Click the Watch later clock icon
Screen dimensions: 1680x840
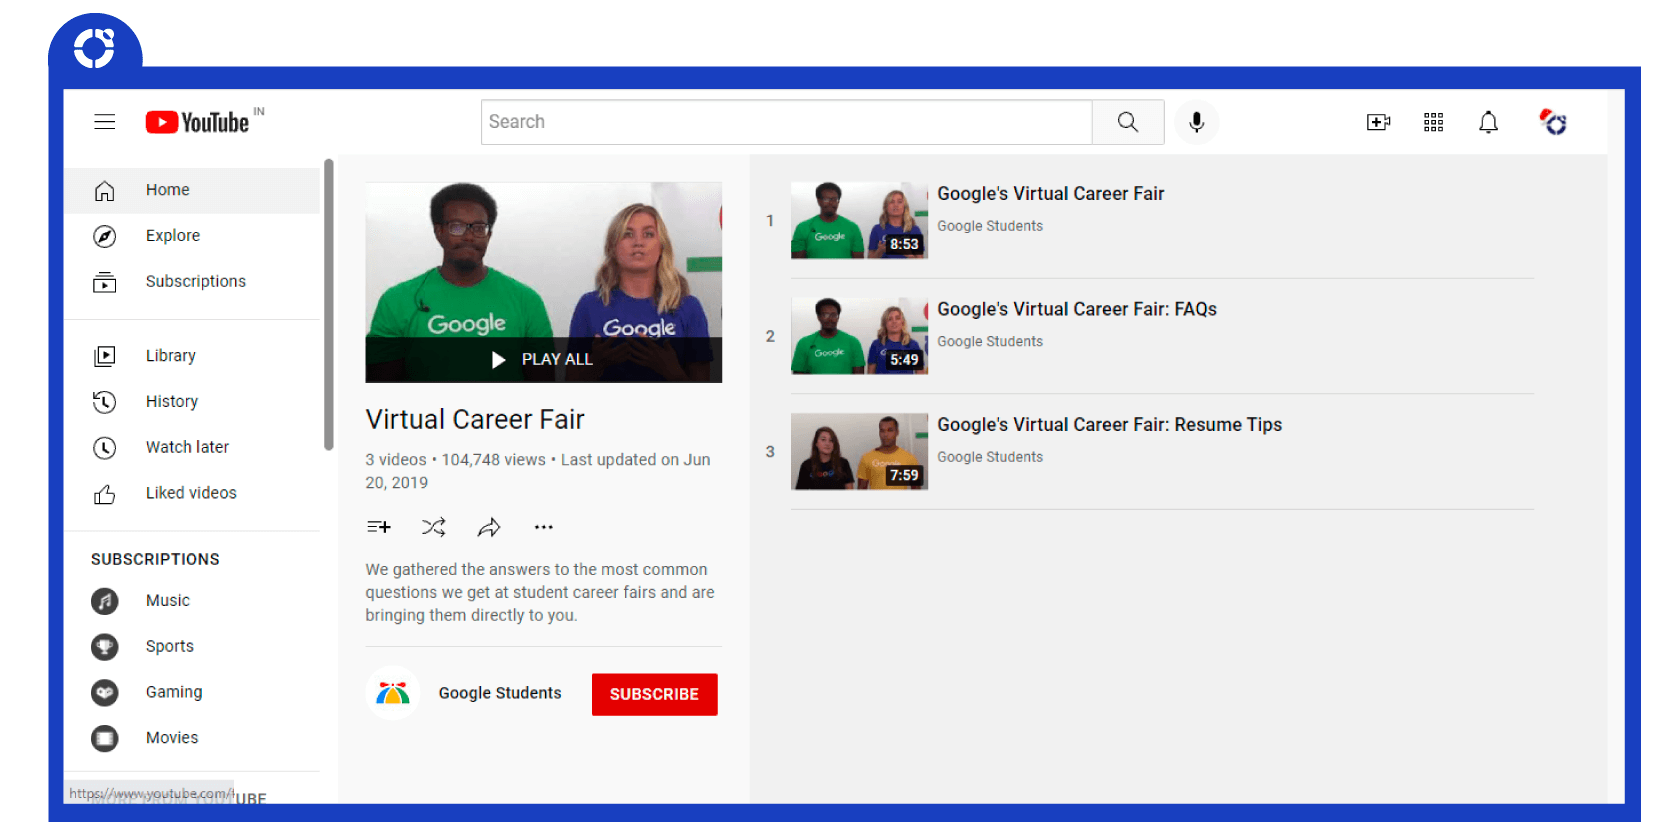pos(105,448)
